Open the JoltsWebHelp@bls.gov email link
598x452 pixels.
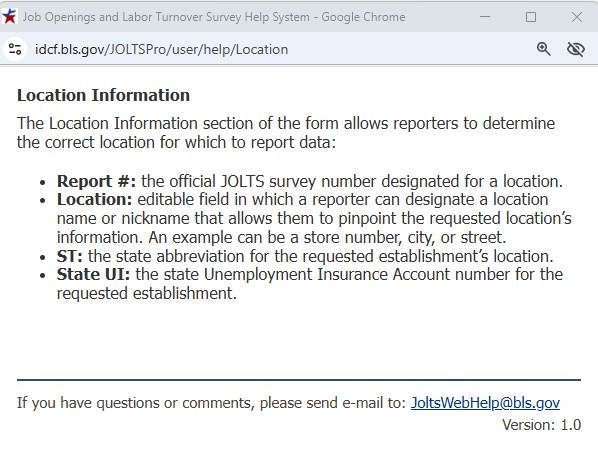485,403
